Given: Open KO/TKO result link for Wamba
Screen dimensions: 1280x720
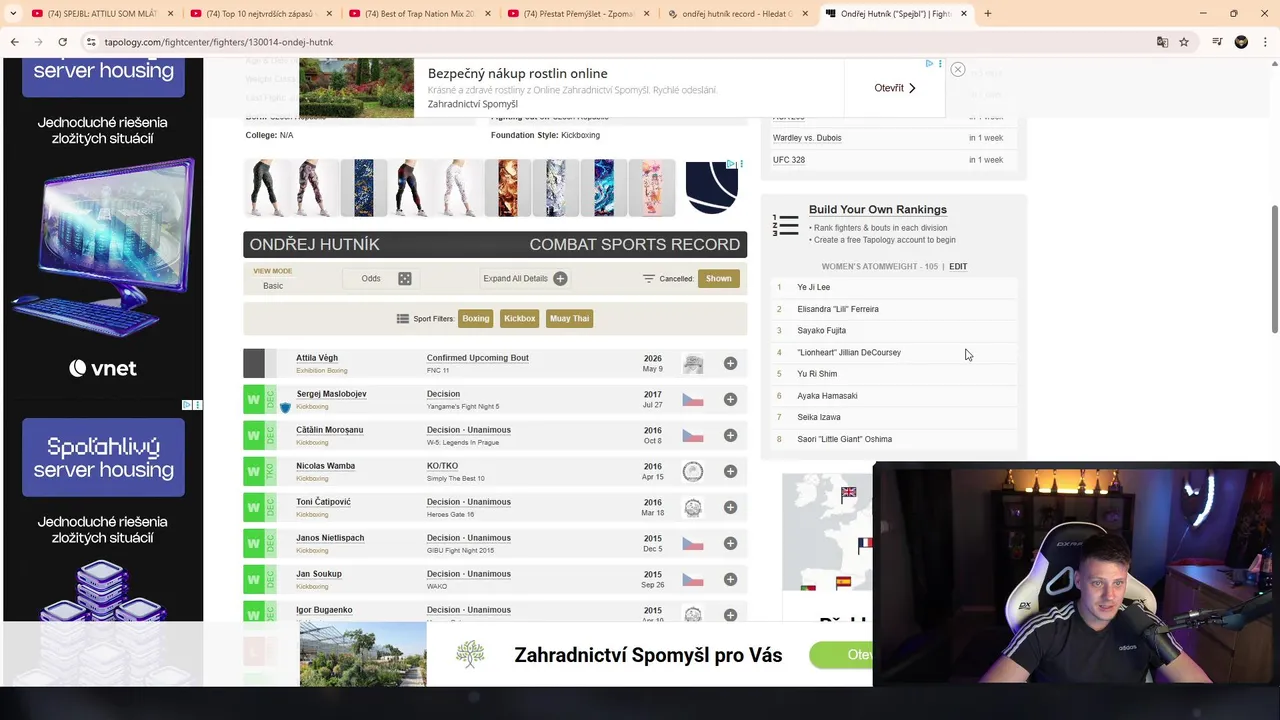Looking at the screenshot, I should (442, 466).
